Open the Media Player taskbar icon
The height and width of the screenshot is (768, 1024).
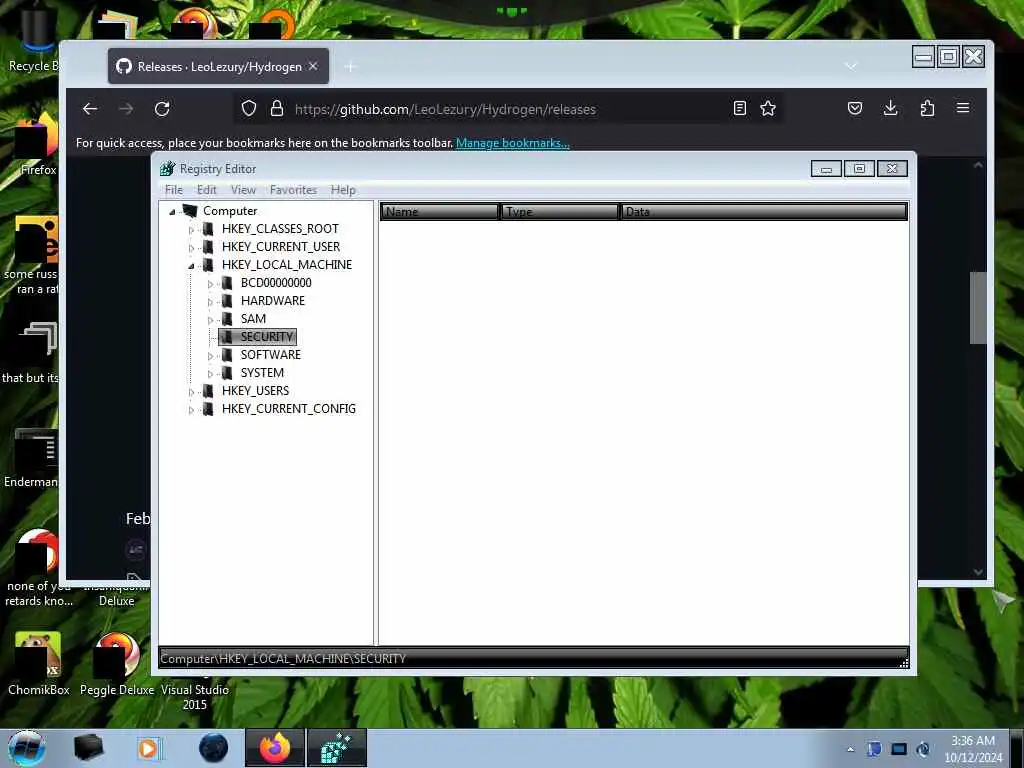click(x=150, y=748)
